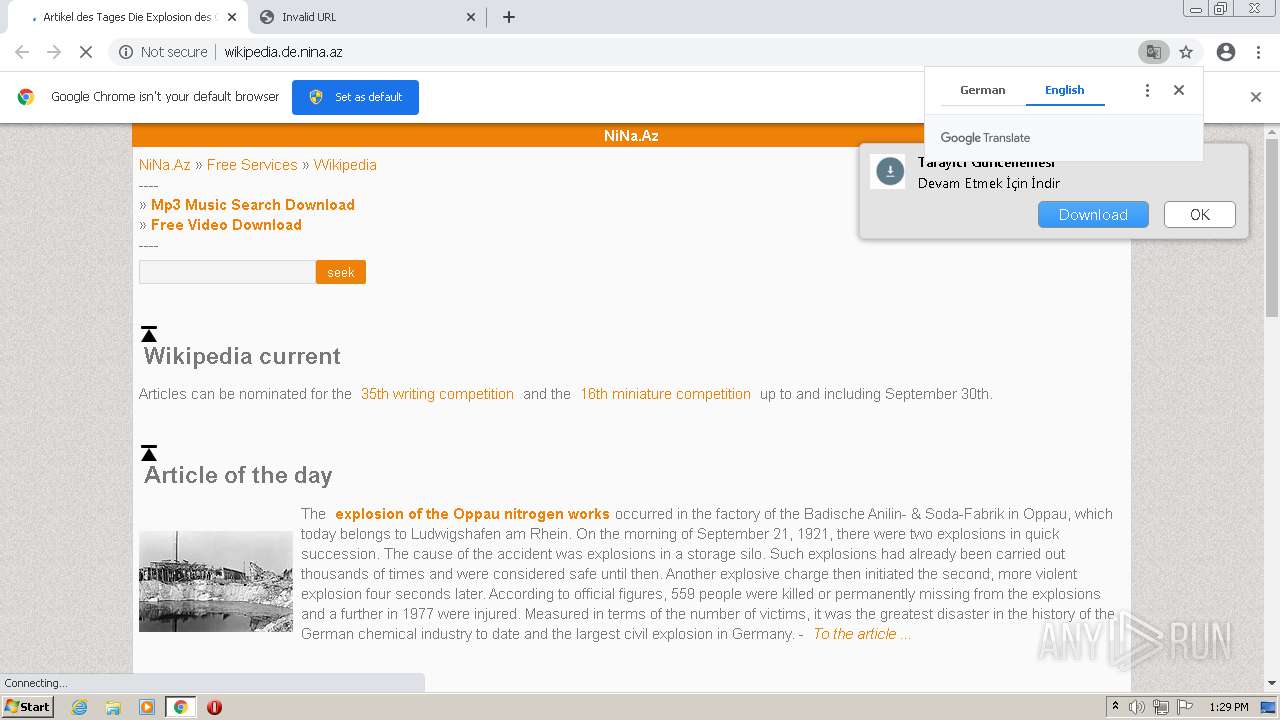Viewport: 1280px width, 720px height.
Task: Click the Not secure site info icon
Action: (126, 52)
